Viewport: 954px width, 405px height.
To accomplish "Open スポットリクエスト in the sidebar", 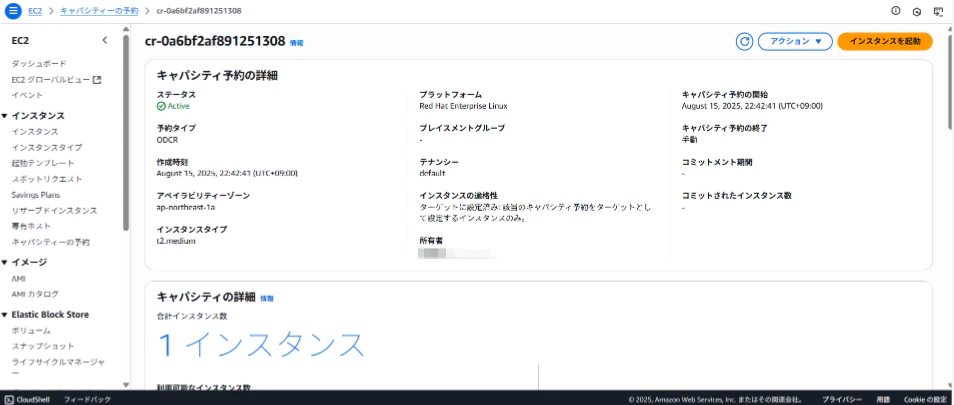I will 47,179.
